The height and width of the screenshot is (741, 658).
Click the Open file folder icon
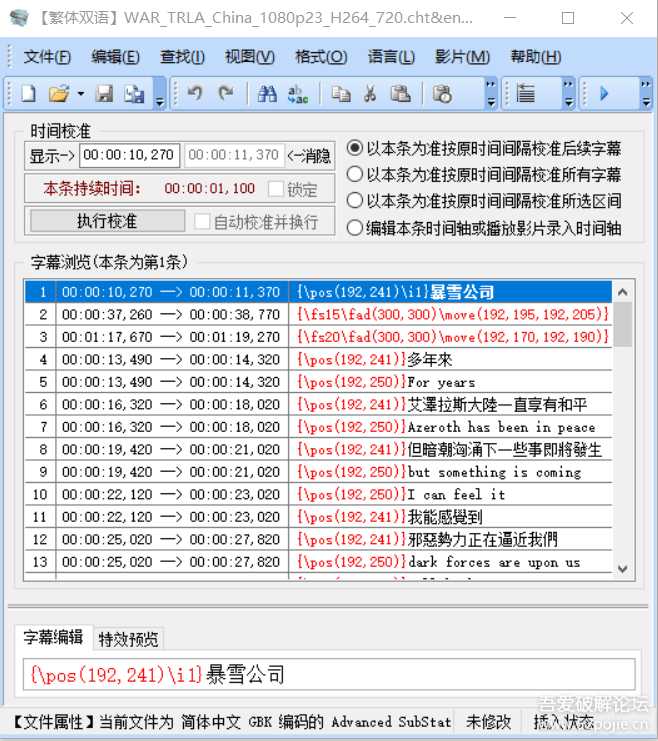coord(59,94)
